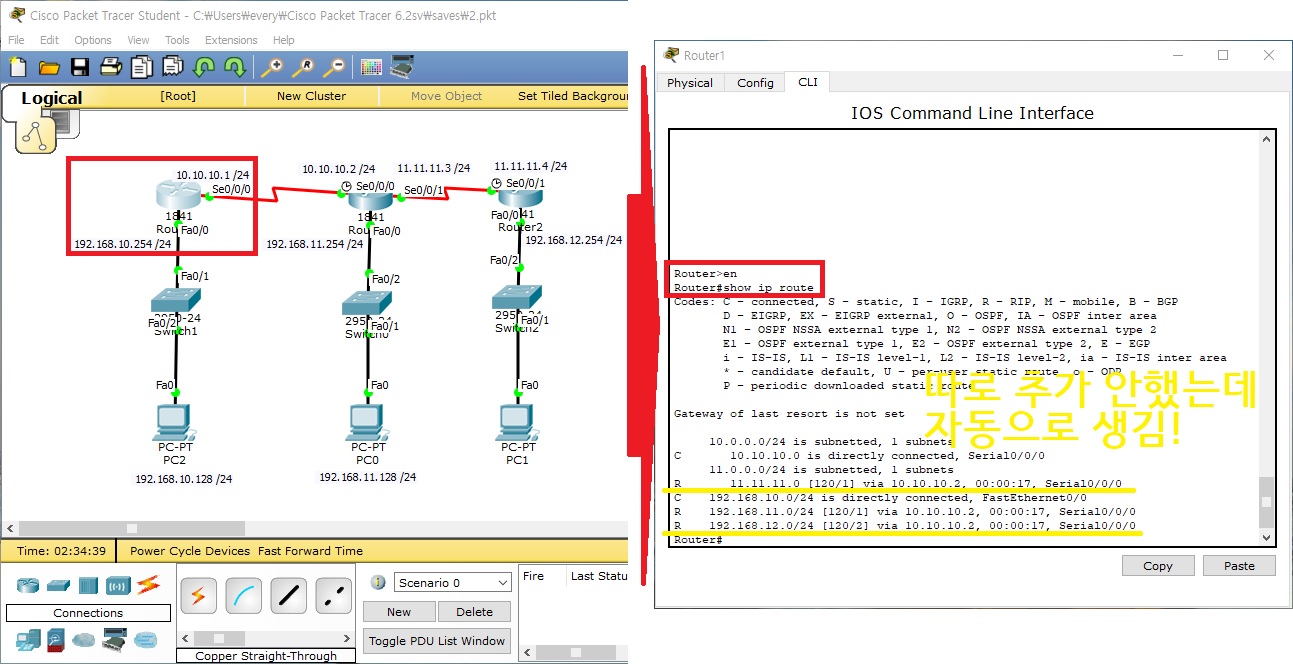Click the connection types scrollbar right arrow
The width and height of the screenshot is (1293, 664).
point(346,637)
